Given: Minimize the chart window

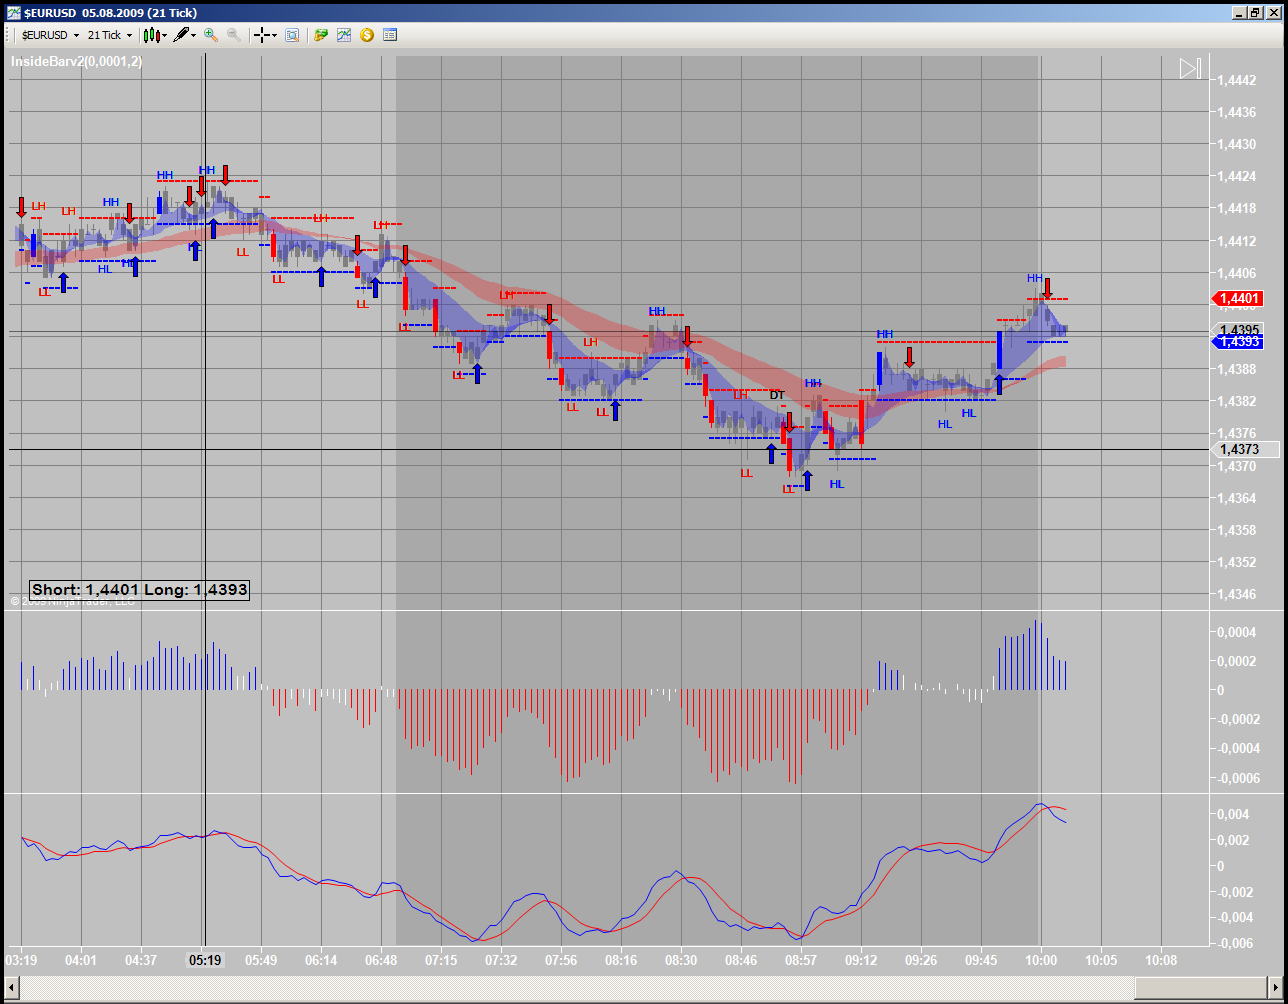Looking at the screenshot, I should pos(1239,13).
